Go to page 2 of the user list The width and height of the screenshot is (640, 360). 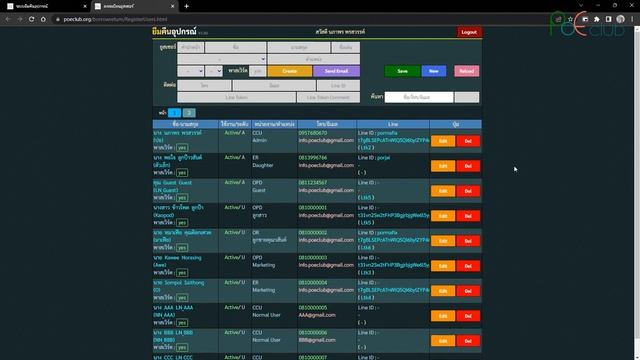(x=189, y=113)
